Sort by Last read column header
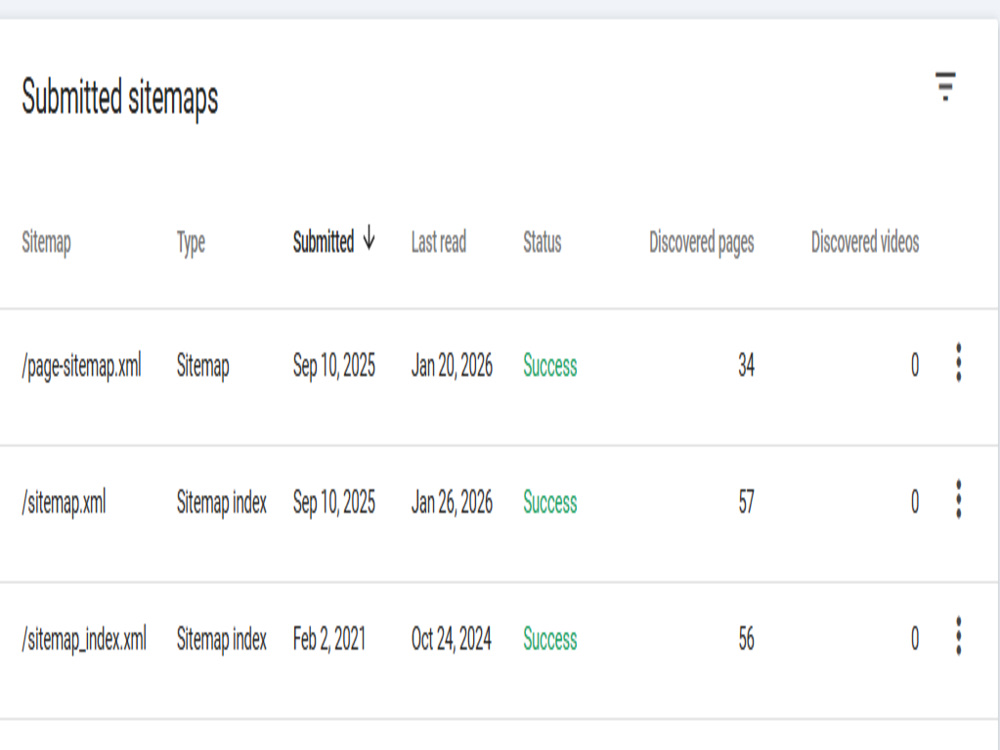 [x=439, y=242]
